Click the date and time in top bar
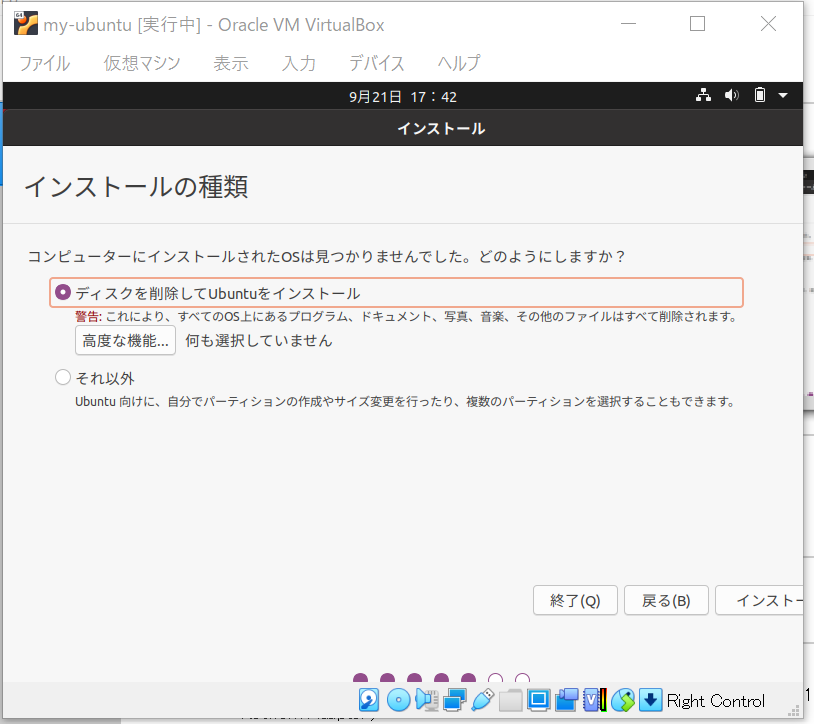This screenshot has width=814, height=724. point(403,97)
